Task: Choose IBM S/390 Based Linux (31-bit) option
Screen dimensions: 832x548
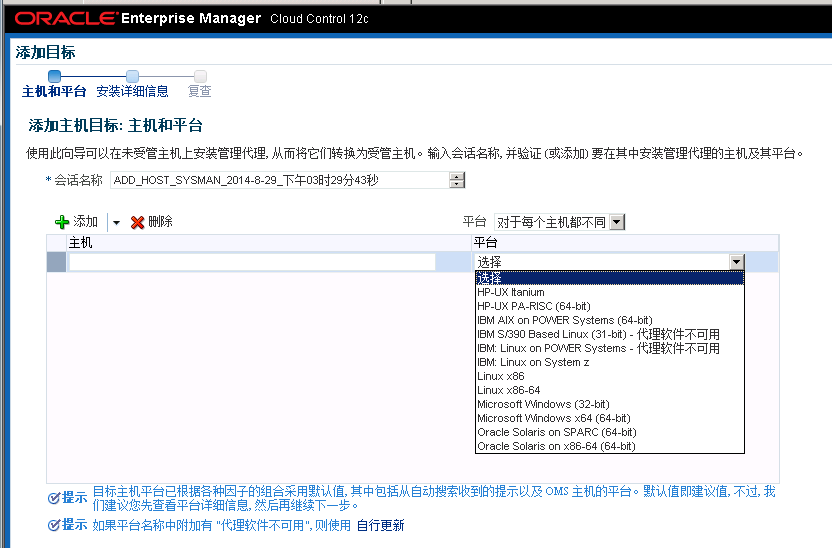Action: (x=610, y=334)
